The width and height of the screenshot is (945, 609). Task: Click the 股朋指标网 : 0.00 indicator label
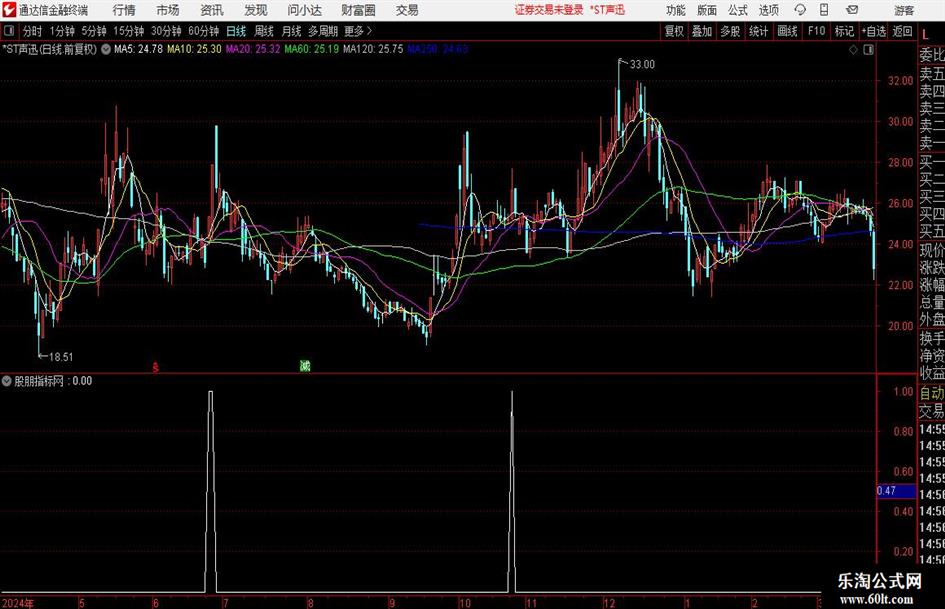53,381
